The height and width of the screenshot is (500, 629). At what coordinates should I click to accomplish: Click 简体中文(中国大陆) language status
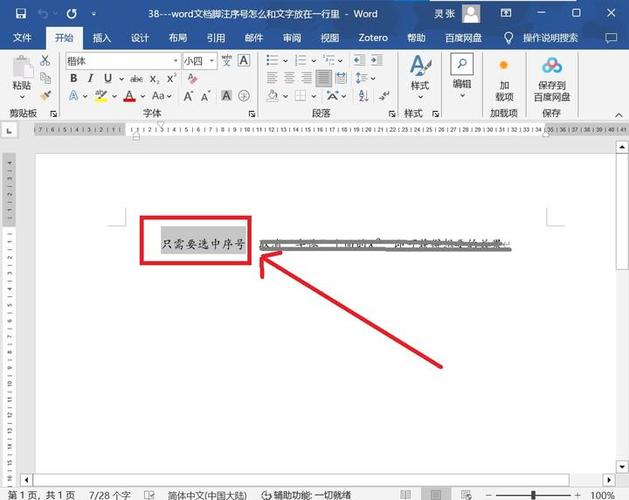(207, 495)
